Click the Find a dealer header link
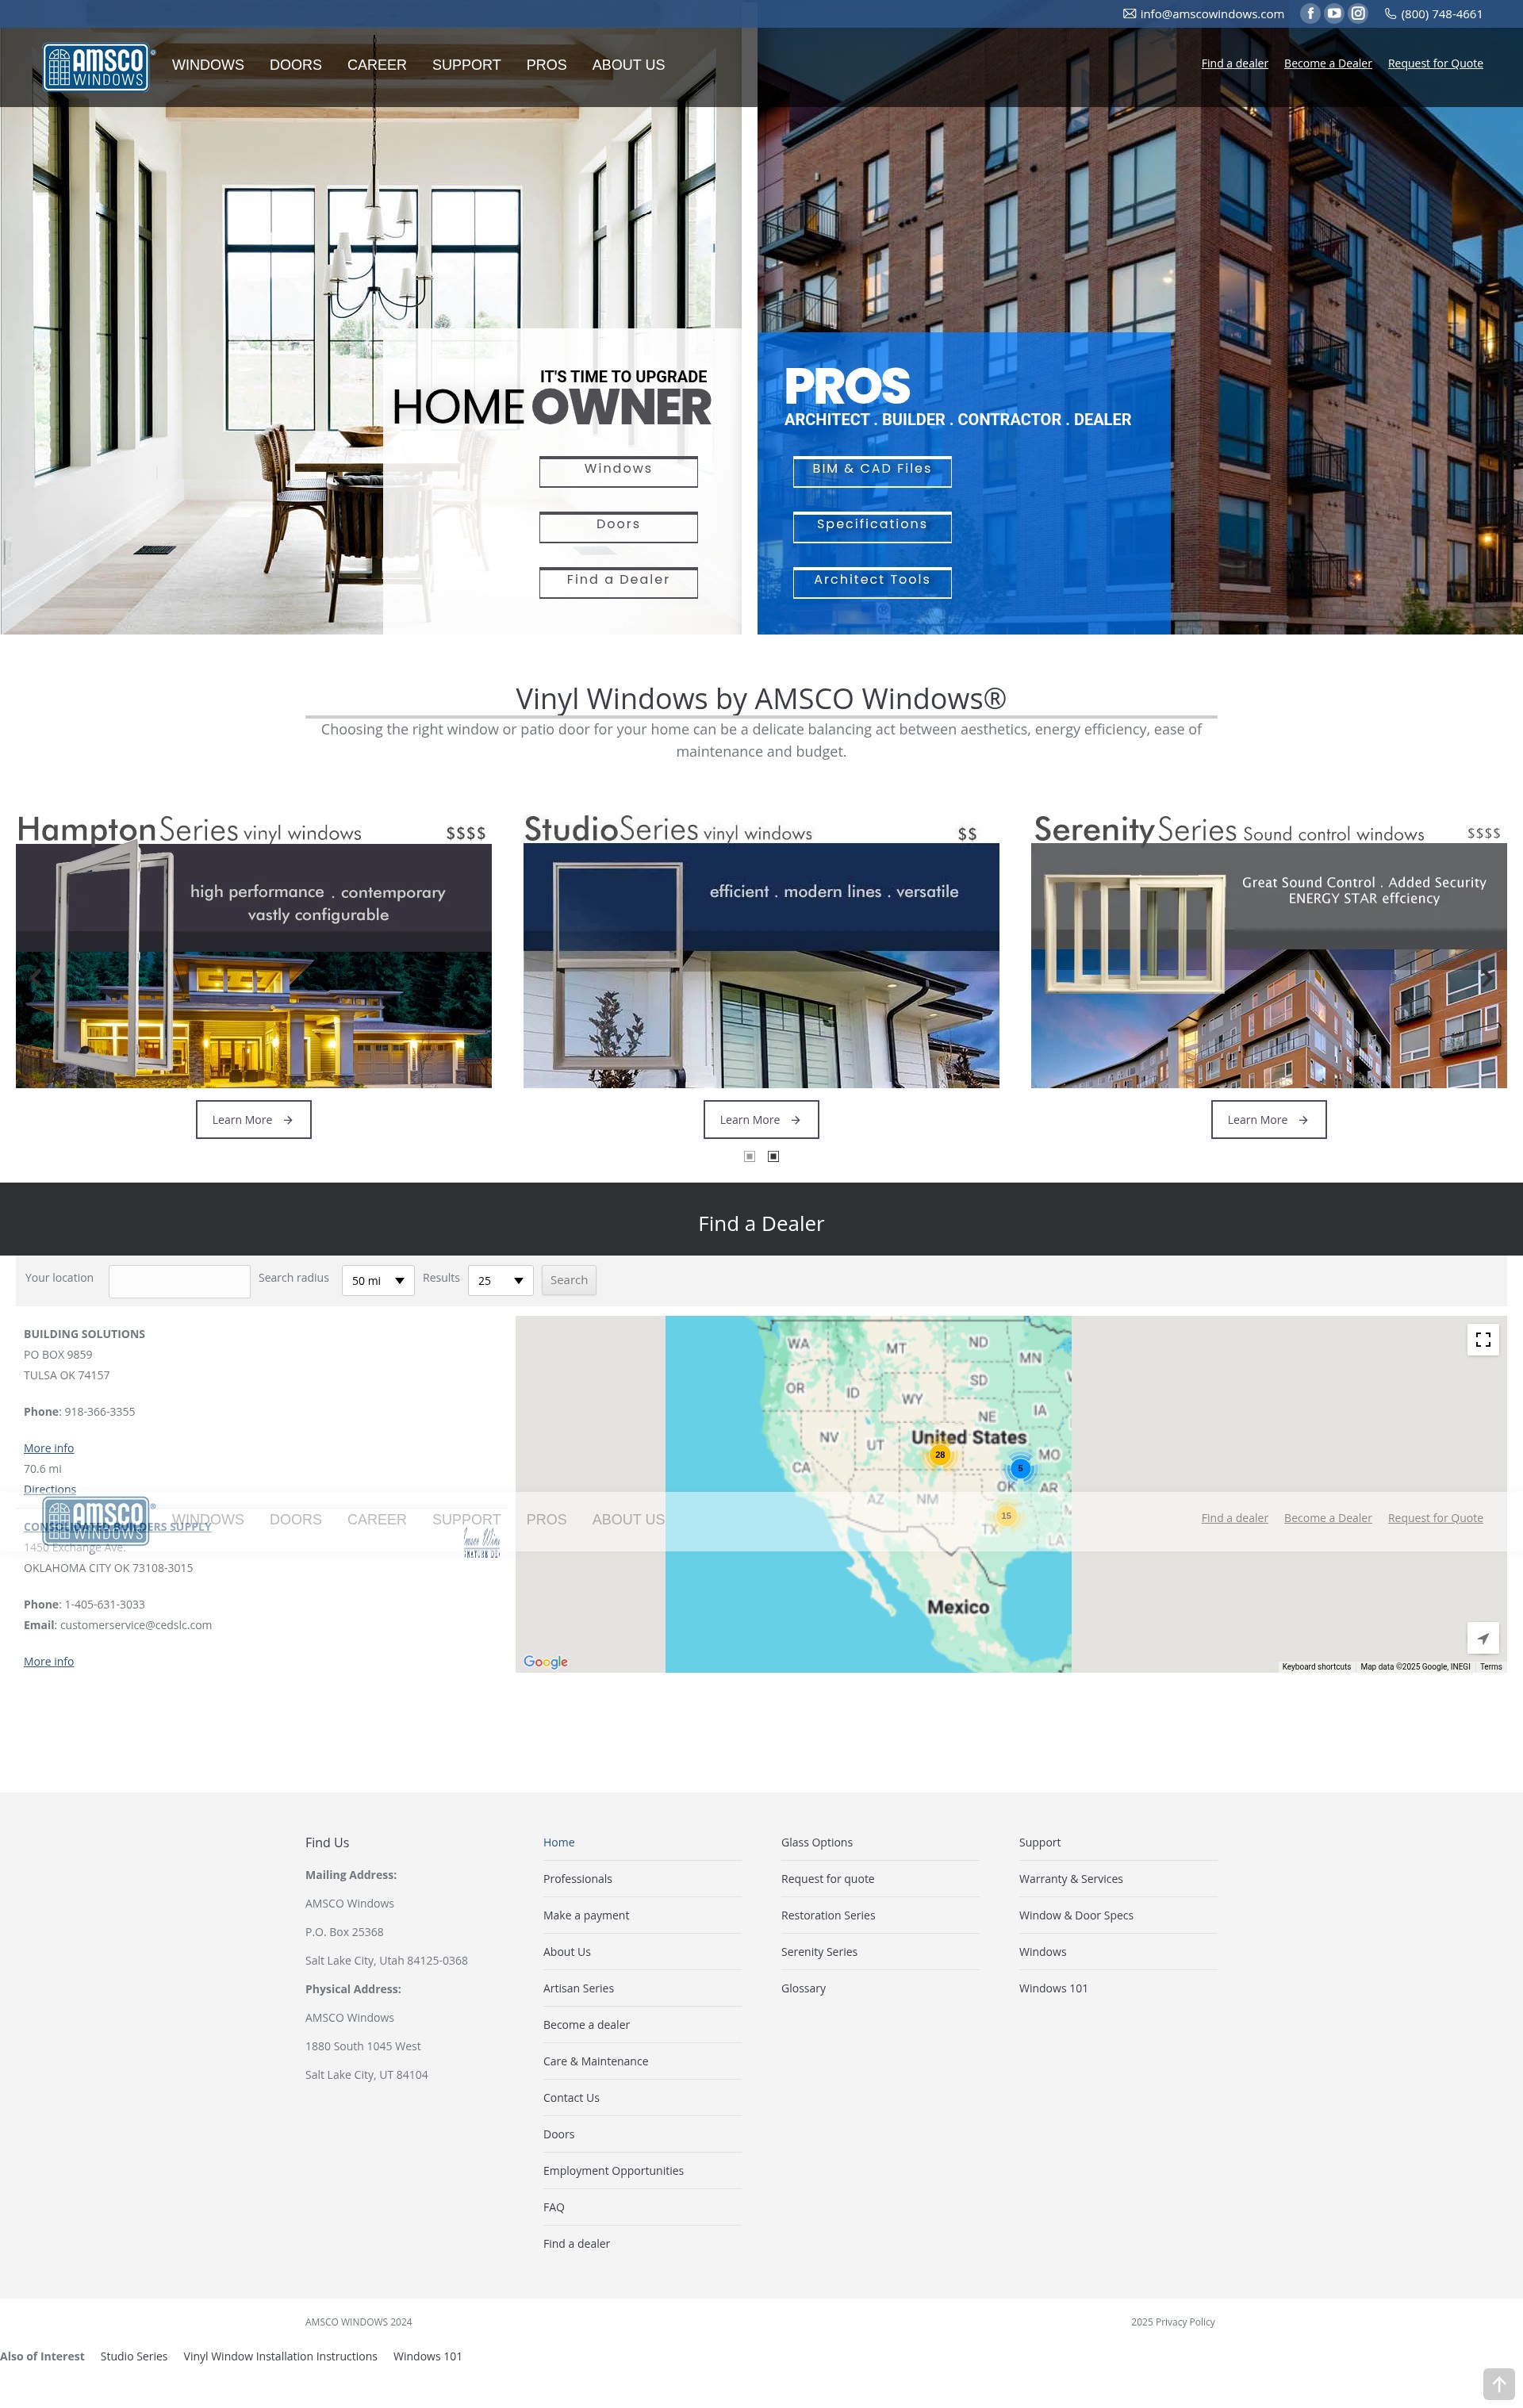Viewport: 1523px width, 2408px height. [1234, 63]
